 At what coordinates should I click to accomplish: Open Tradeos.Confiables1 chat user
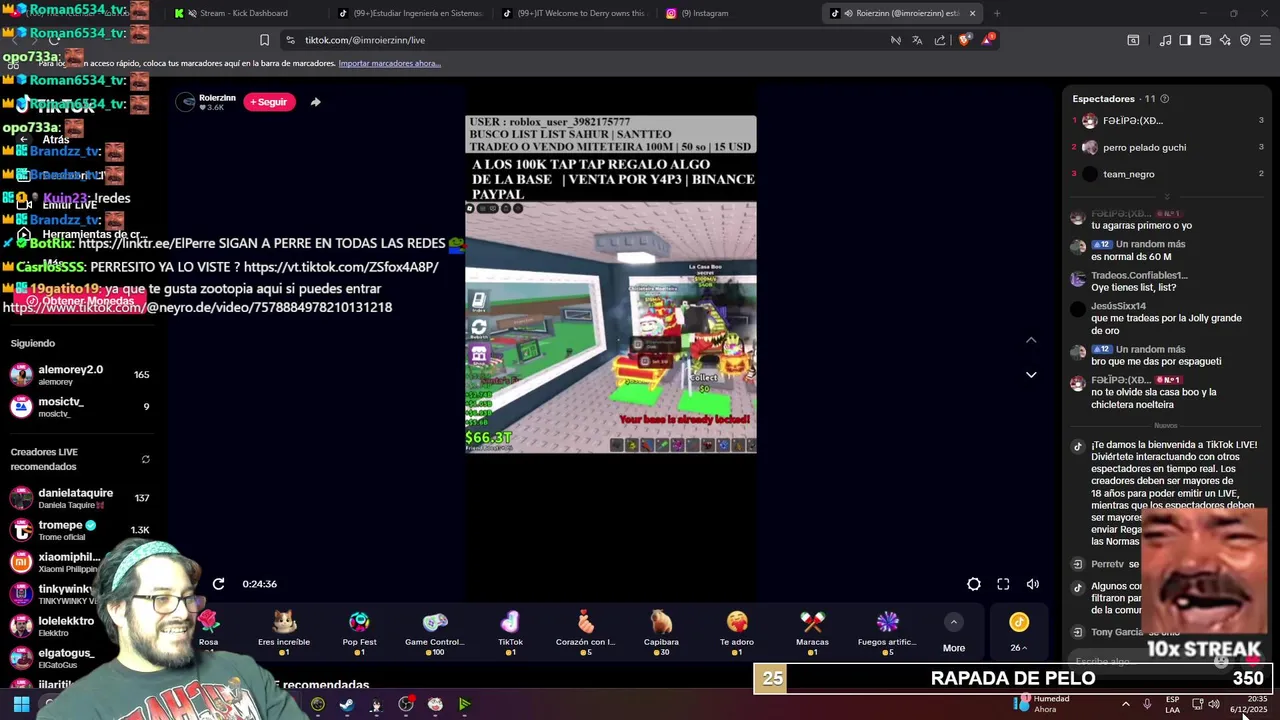(1139, 275)
